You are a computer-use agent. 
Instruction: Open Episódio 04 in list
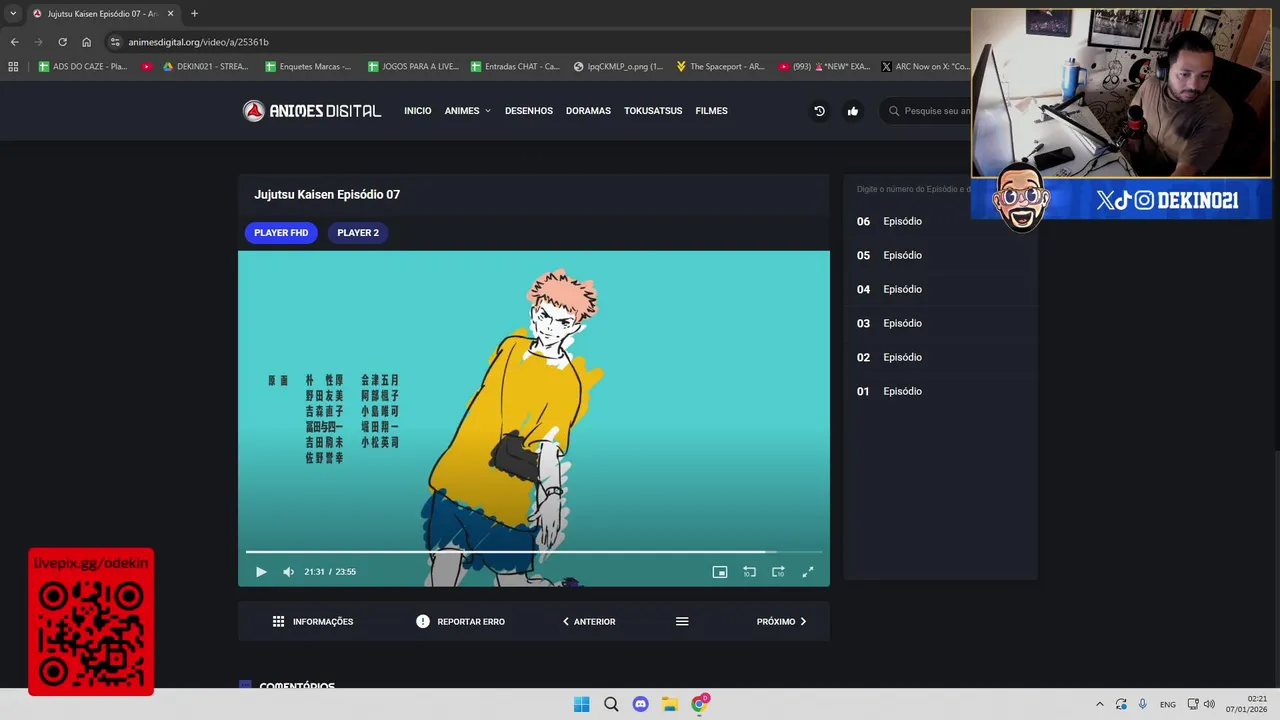[x=940, y=289]
